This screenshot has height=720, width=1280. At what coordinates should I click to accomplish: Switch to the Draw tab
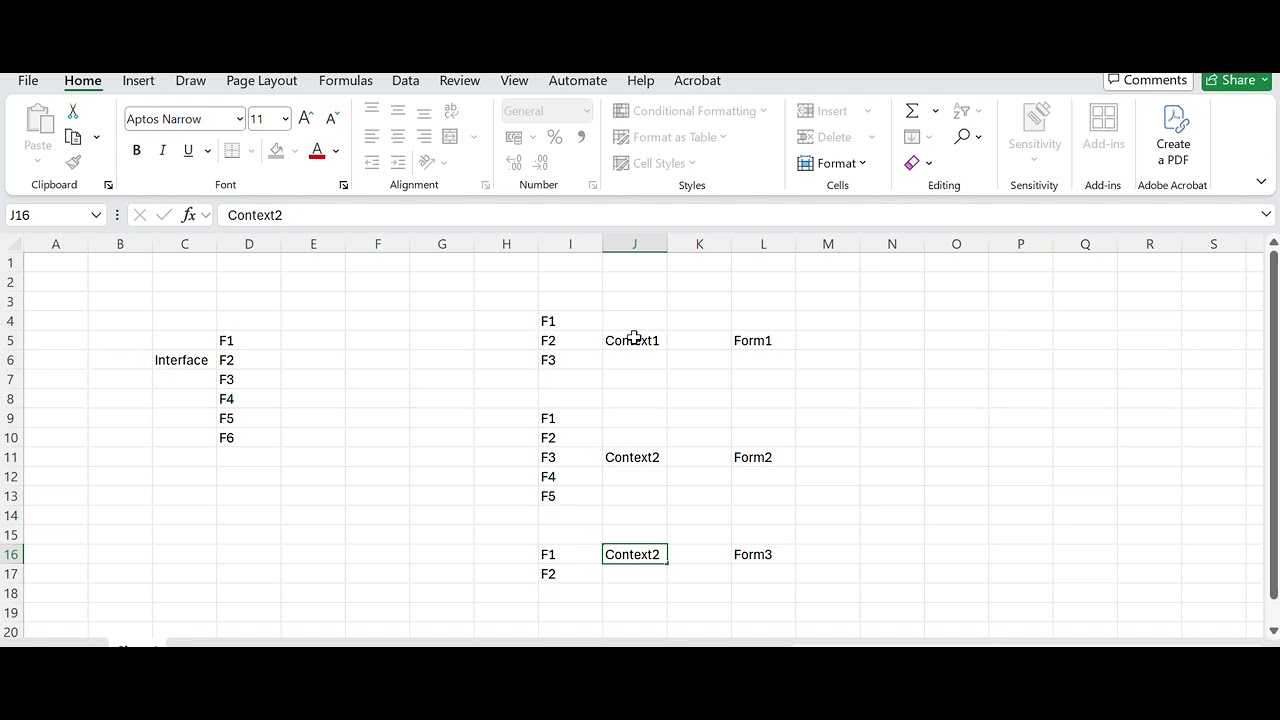pos(190,80)
